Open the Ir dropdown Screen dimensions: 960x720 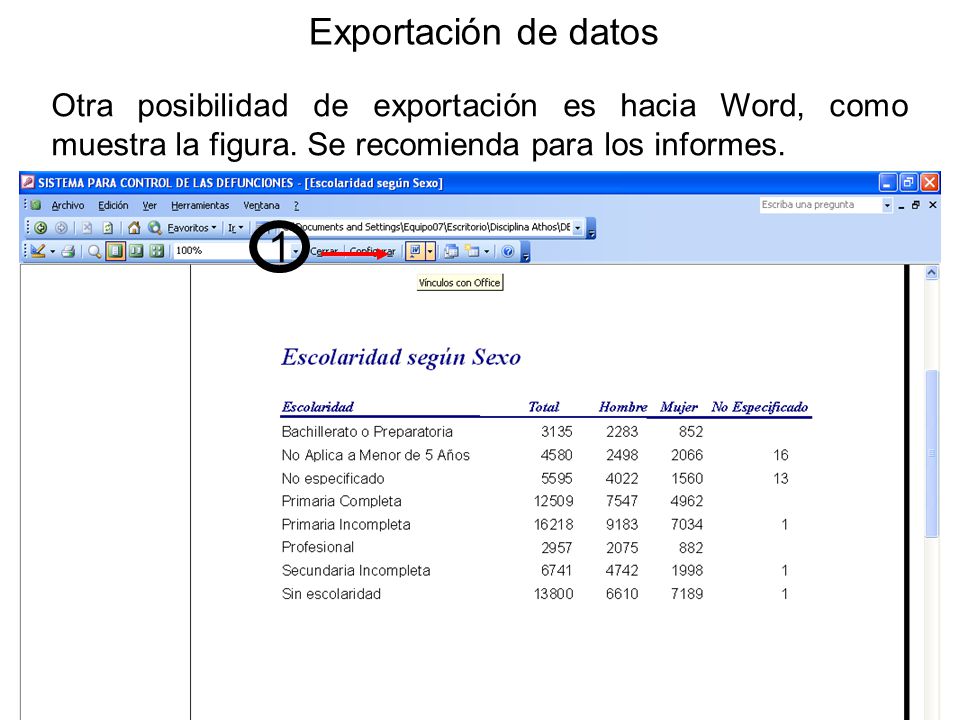pos(235,228)
